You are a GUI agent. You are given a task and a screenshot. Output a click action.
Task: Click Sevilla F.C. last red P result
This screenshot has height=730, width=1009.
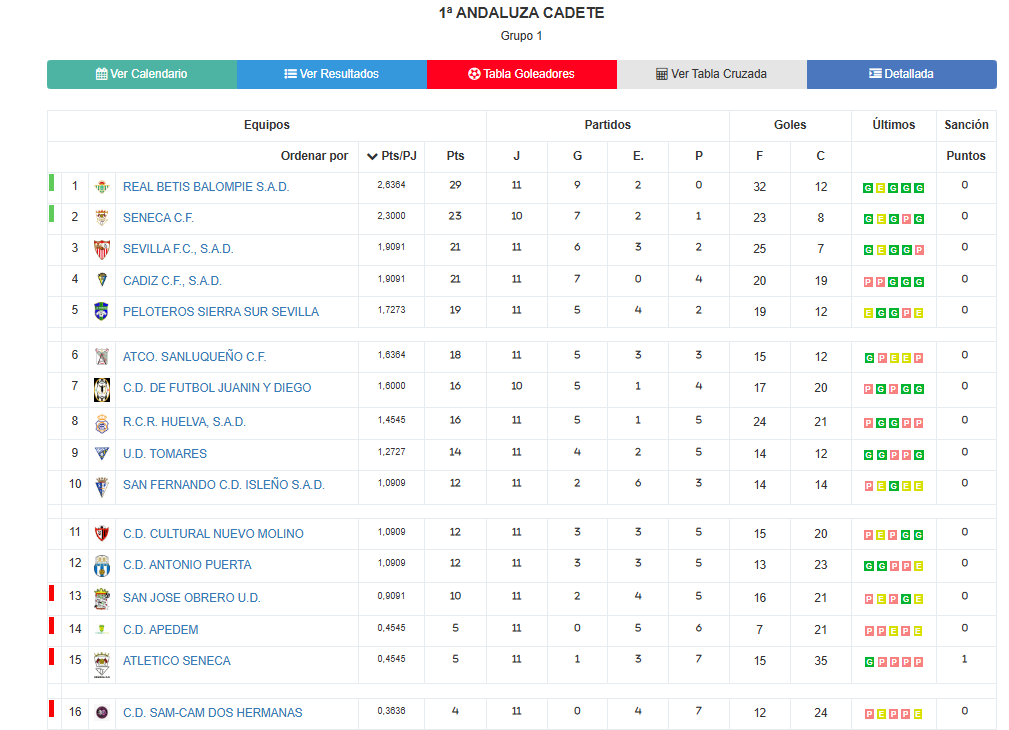(x=919, y=250)
